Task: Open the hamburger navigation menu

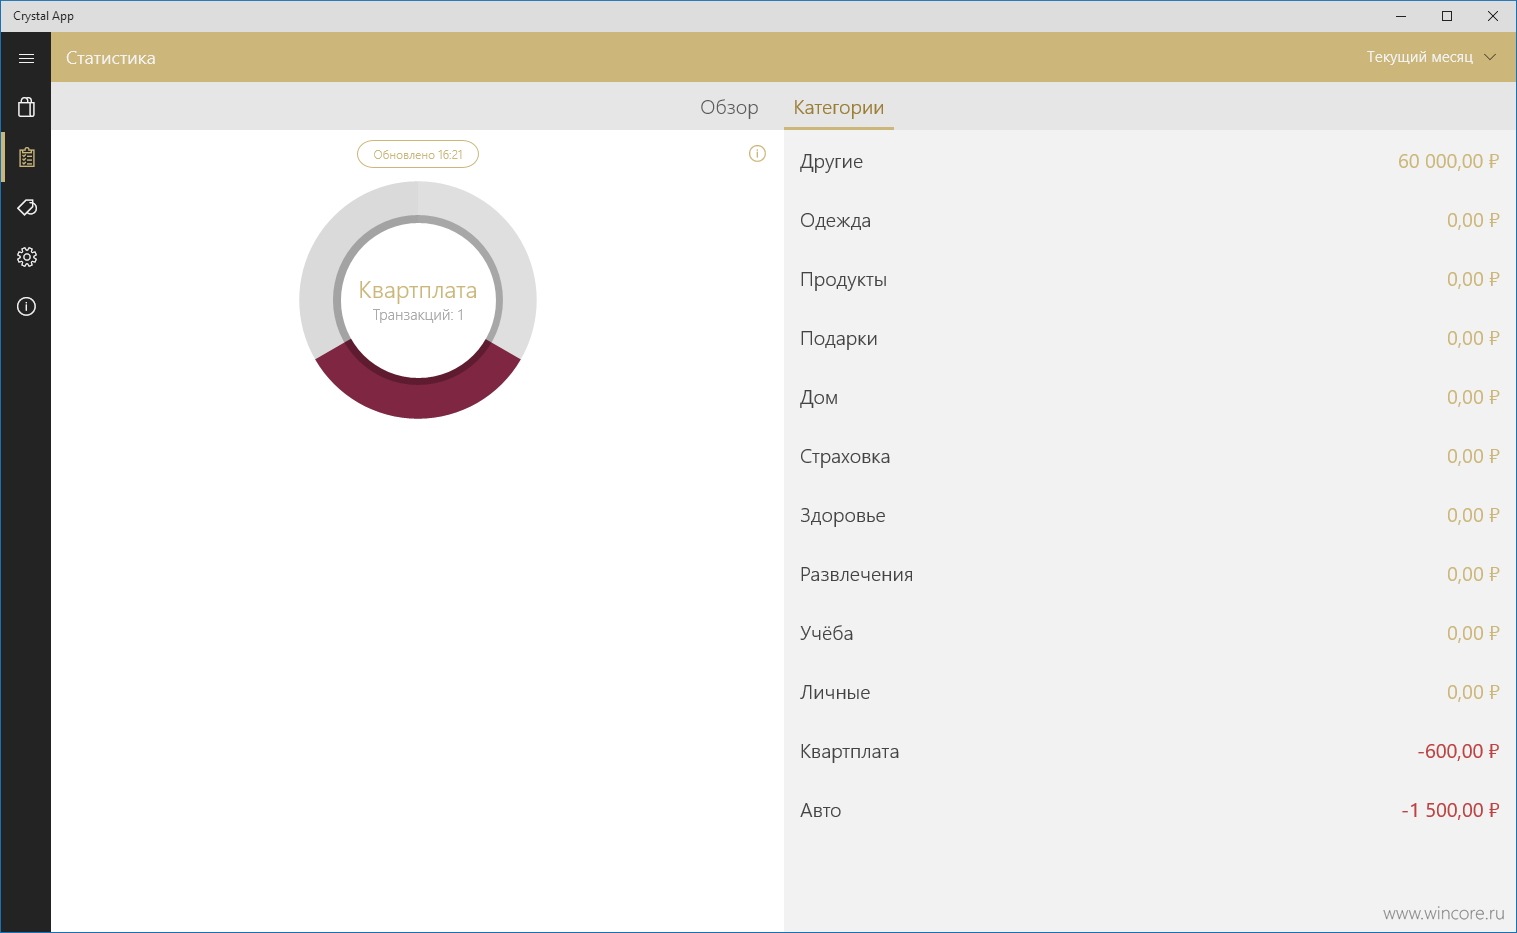Action: pyautogui.click(x=26, y=58)
